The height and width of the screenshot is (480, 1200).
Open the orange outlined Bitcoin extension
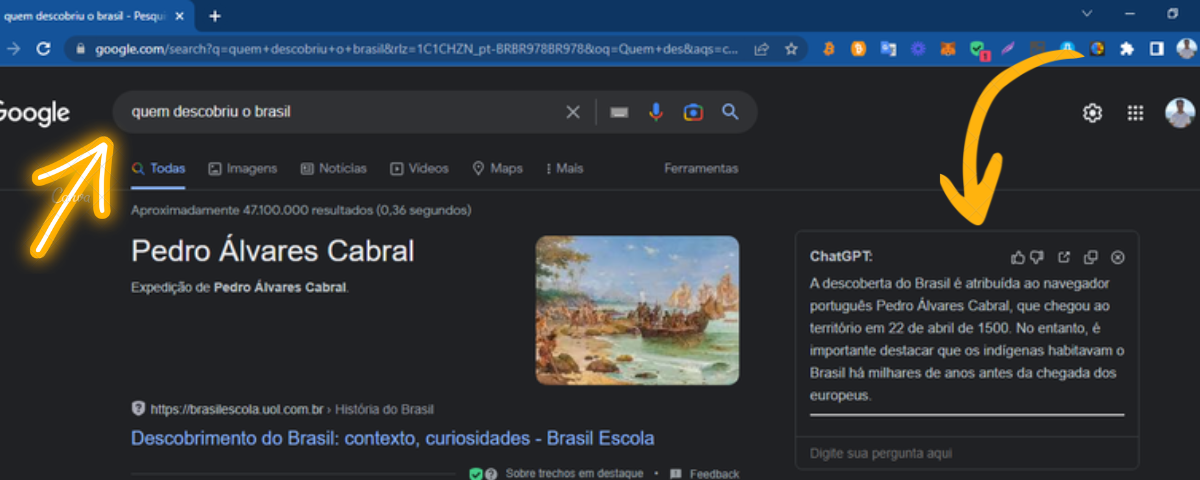pyautogui.click(x=828, y=48)
